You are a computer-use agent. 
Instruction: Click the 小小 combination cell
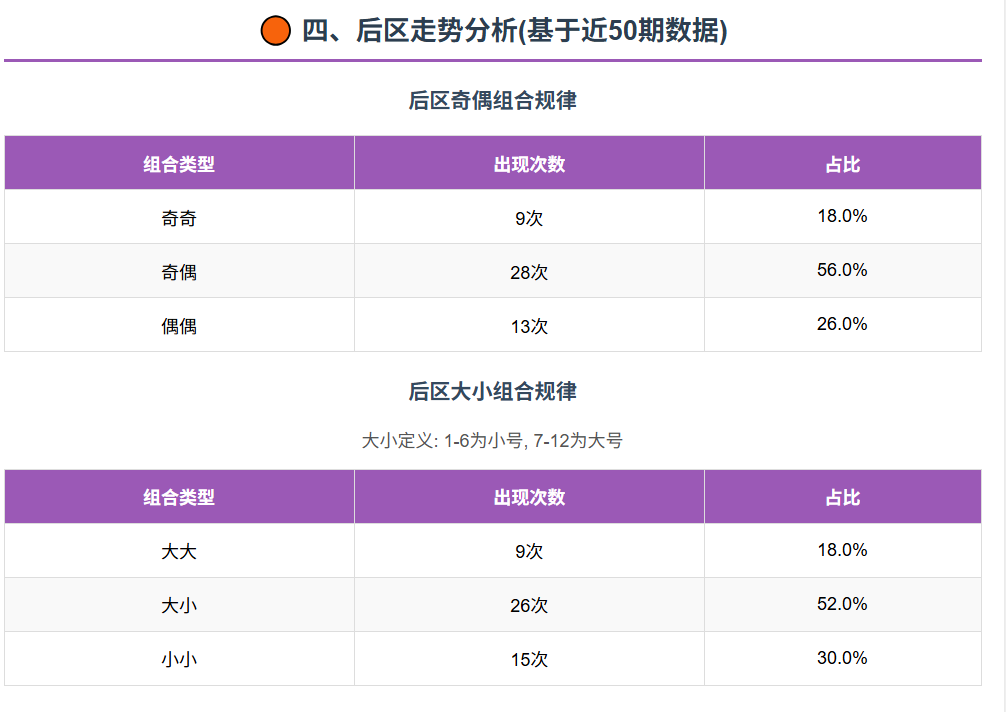[x=179, y=659]
